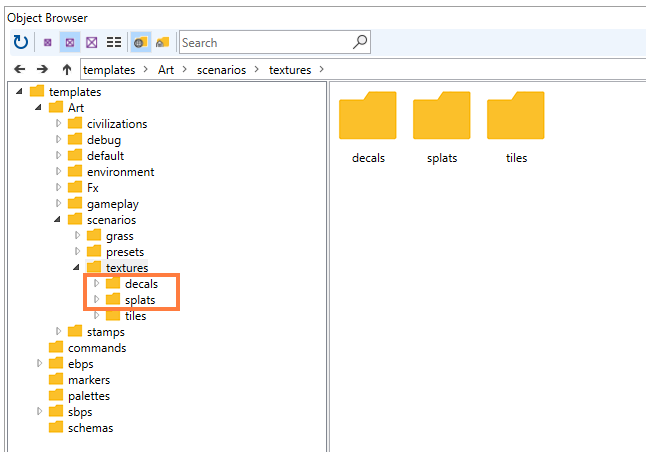The image size is (646, 452).
Task: Expand the presets tree node
Action: (x=77, y=251)
